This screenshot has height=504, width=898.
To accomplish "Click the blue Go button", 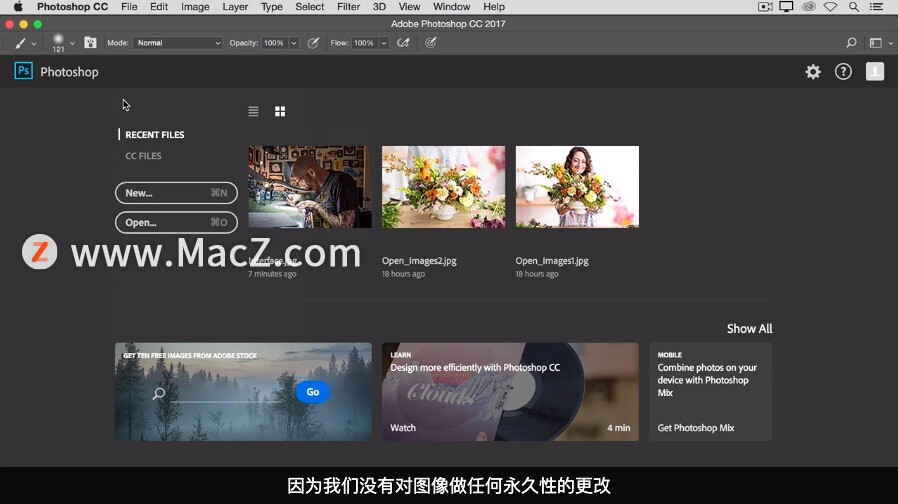I will click(x=313, y=392).
